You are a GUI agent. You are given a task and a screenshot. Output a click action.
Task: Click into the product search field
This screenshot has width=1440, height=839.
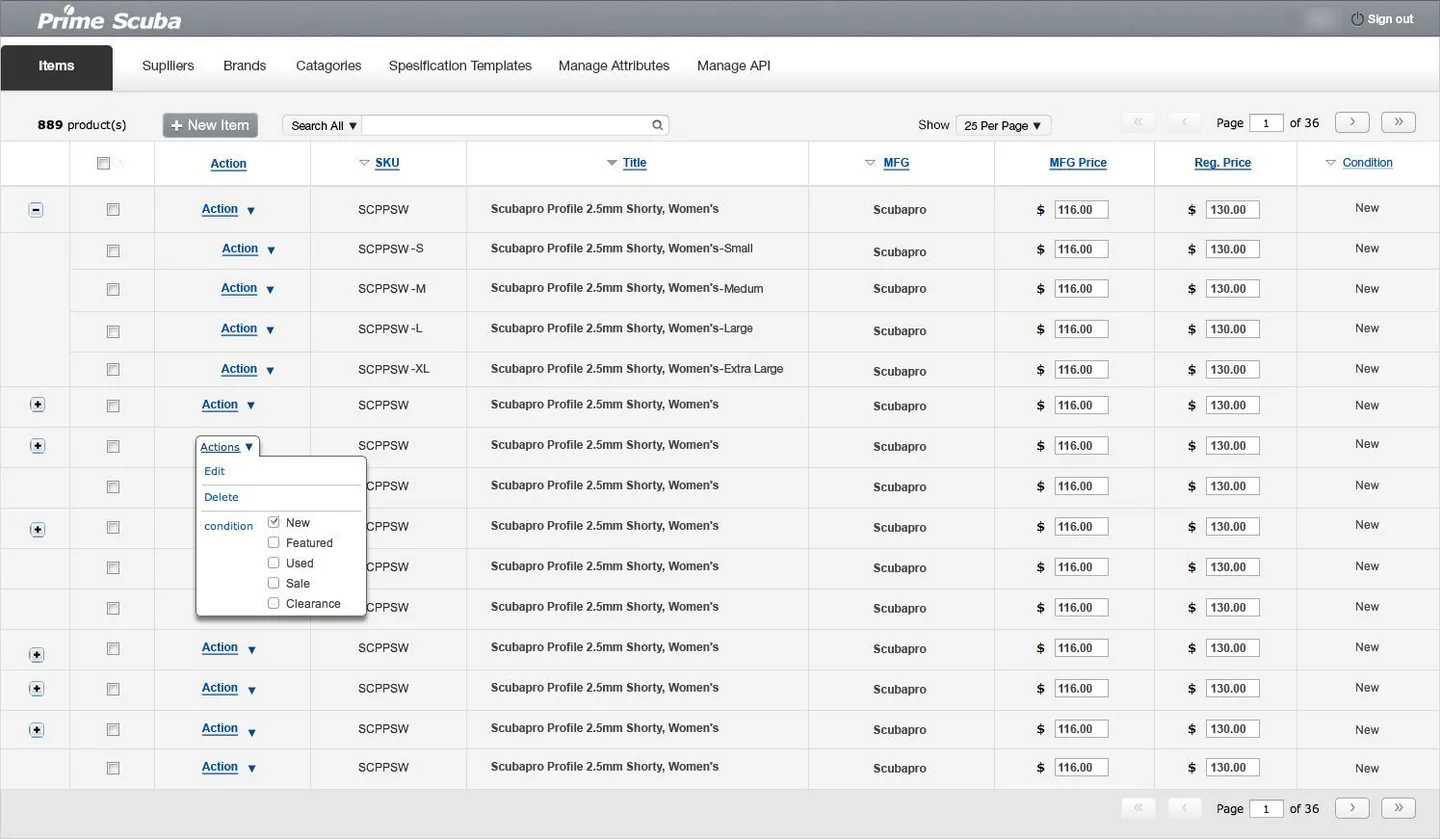[506, 125]
